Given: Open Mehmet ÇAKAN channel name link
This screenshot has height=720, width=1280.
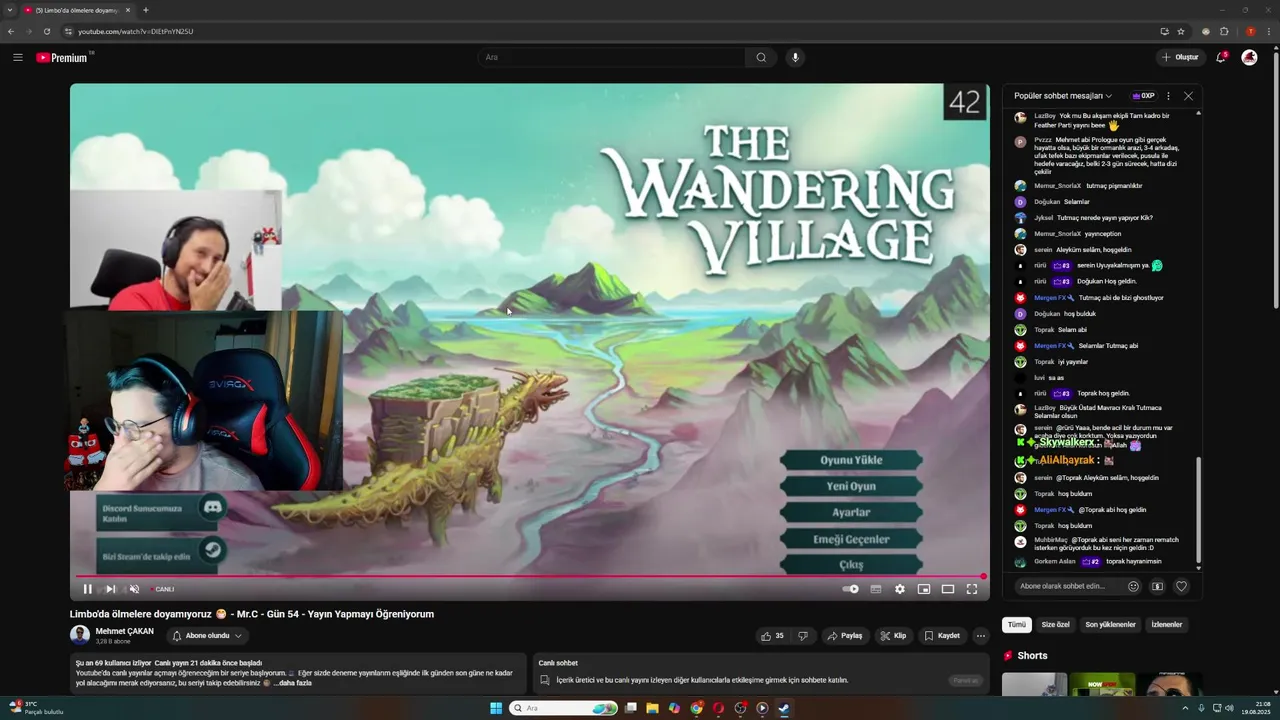Looking at the screenshot, I should tap(124, 631).
